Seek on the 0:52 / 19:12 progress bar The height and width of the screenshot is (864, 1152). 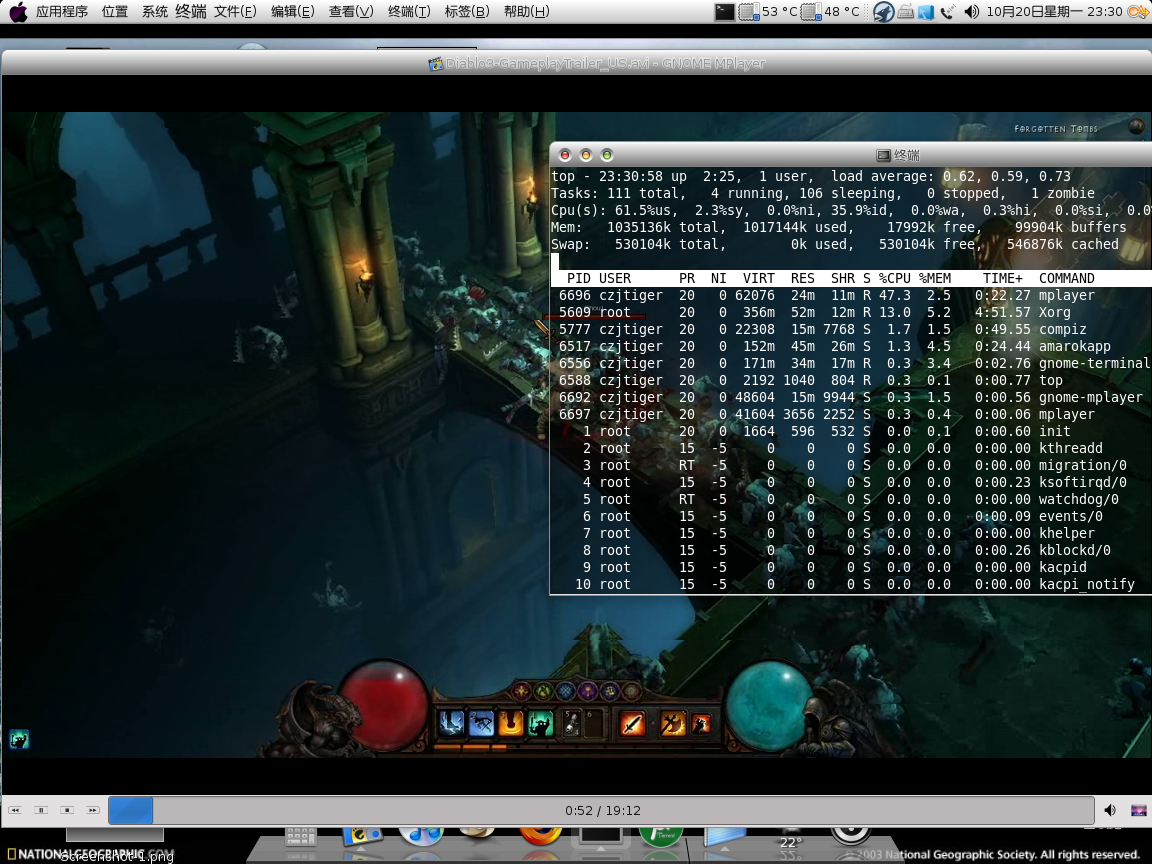pyautogui.click(x=601, y=810)
